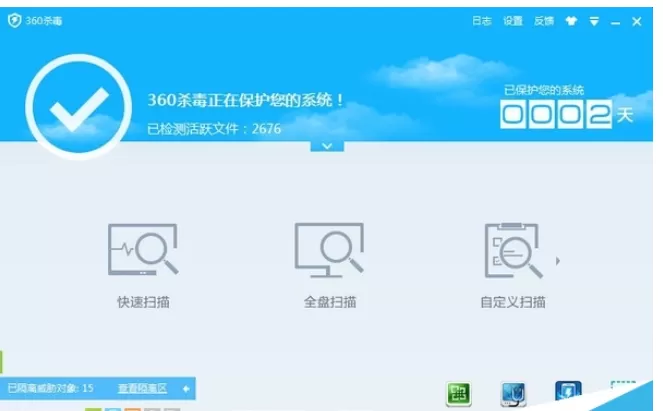Click the 查看隔离区 view quarantine link

142,388
